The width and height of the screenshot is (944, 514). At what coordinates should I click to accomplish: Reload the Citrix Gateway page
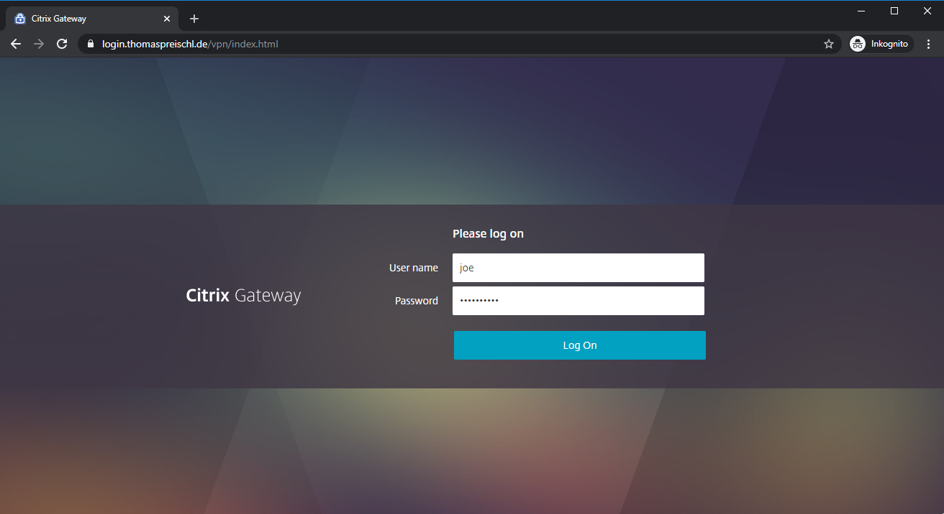(62, 44)
